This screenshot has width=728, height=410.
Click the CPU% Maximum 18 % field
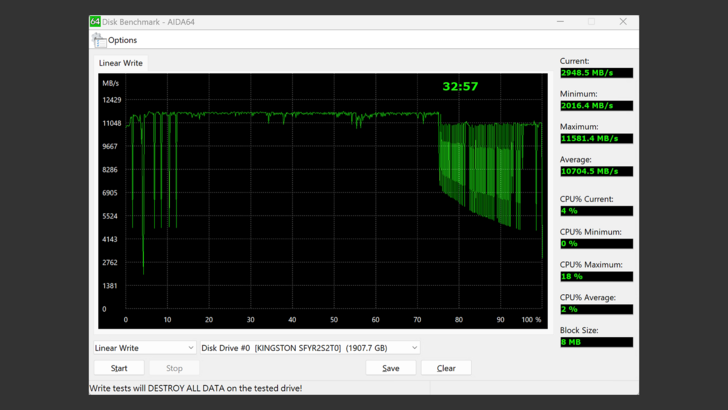tap(596, 276)
